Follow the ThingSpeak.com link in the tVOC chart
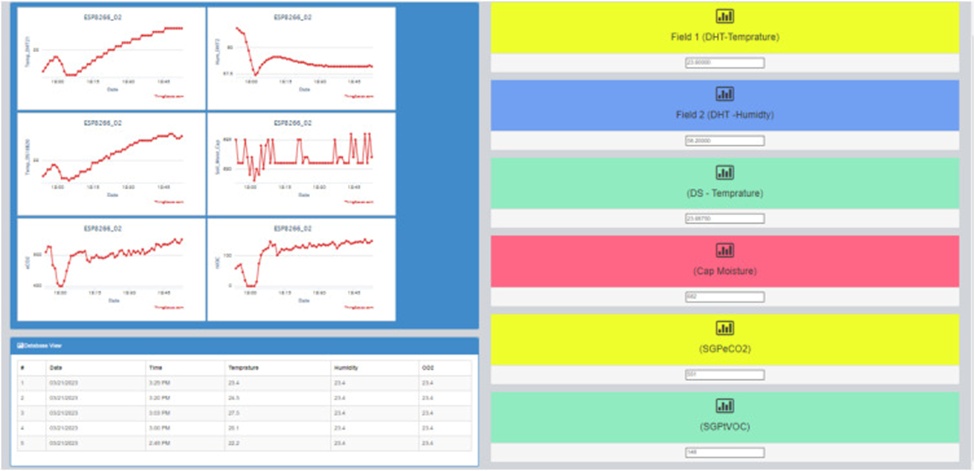The height and width of the screenshot is (471, 975). 358,307
